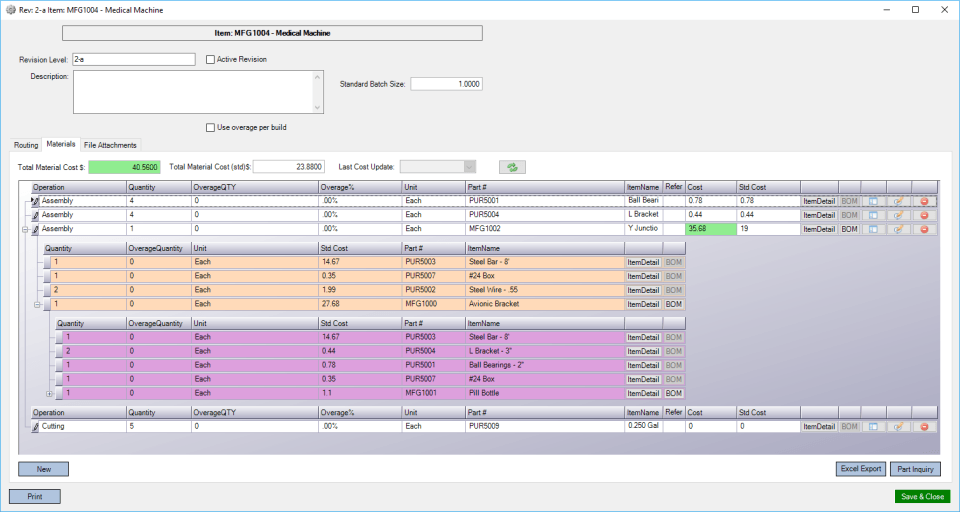Click the 27.68 std cost cell
This screenshot has width=960, height=512.
(361, 304)
